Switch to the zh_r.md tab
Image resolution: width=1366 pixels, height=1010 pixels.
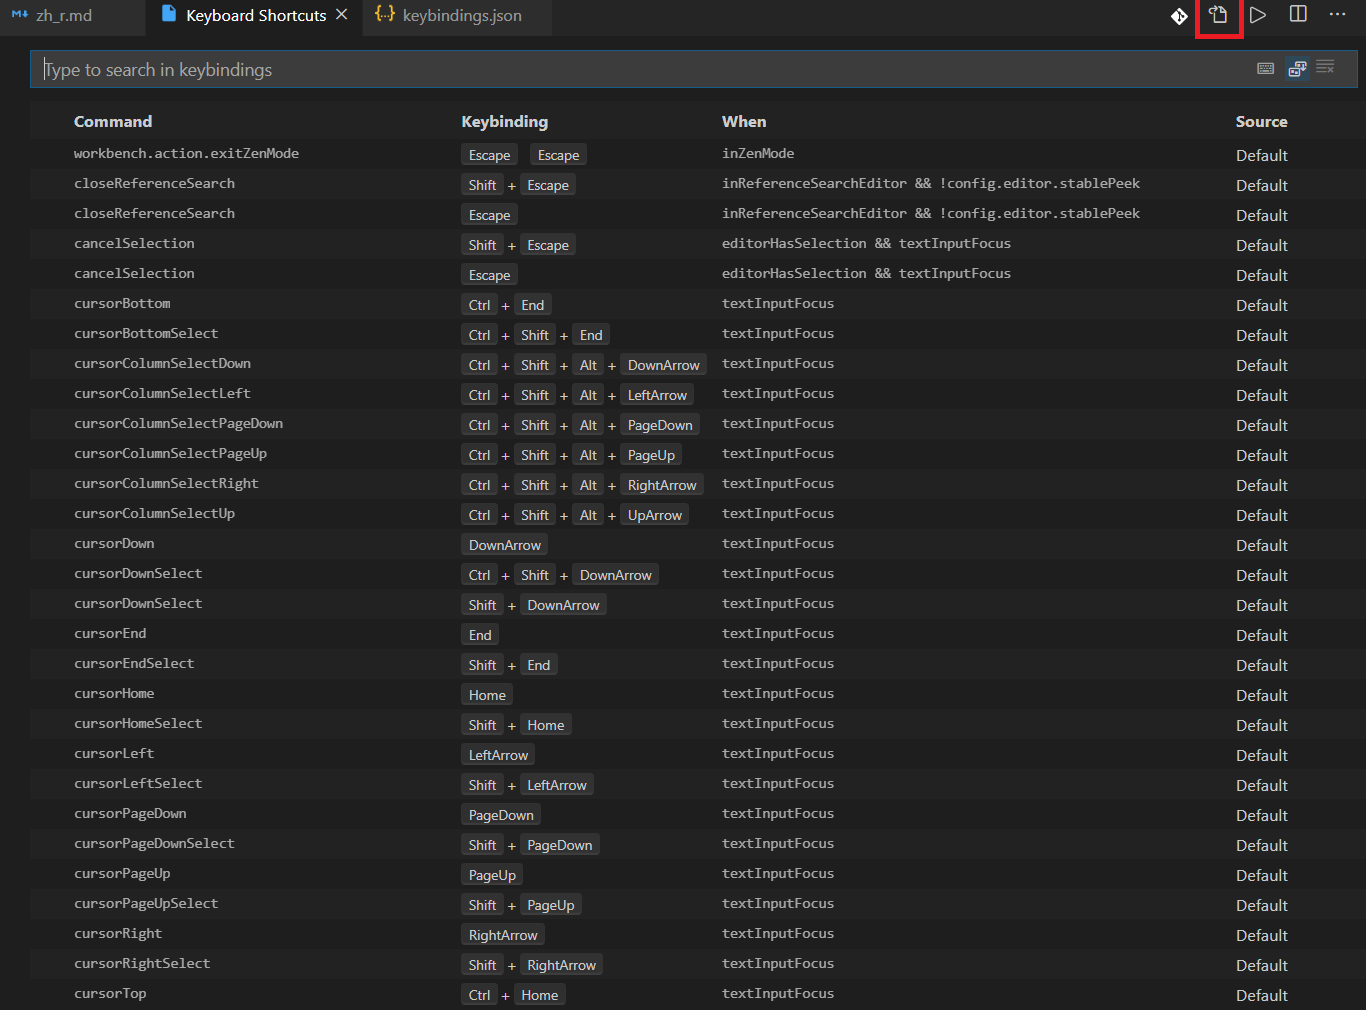tap(64, 16)
